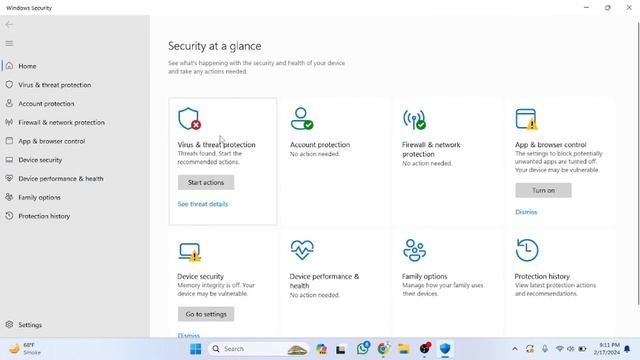Click the gear icon beside Settings

tap(9, 324)
